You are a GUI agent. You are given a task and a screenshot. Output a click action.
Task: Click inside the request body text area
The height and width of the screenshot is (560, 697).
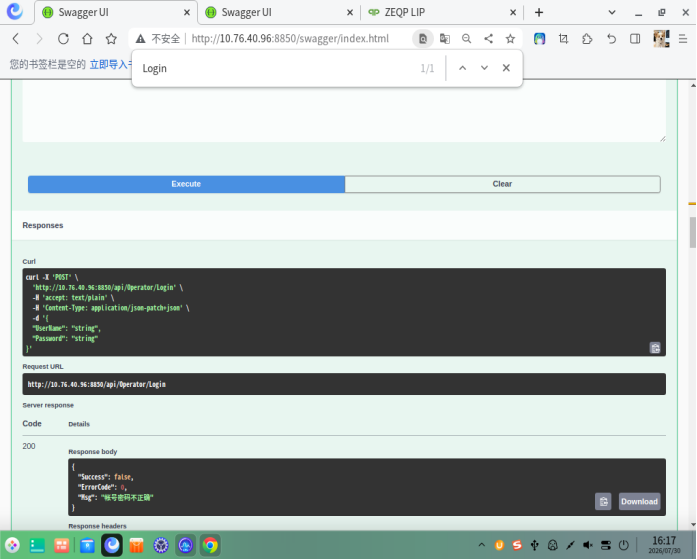[344, 111]
